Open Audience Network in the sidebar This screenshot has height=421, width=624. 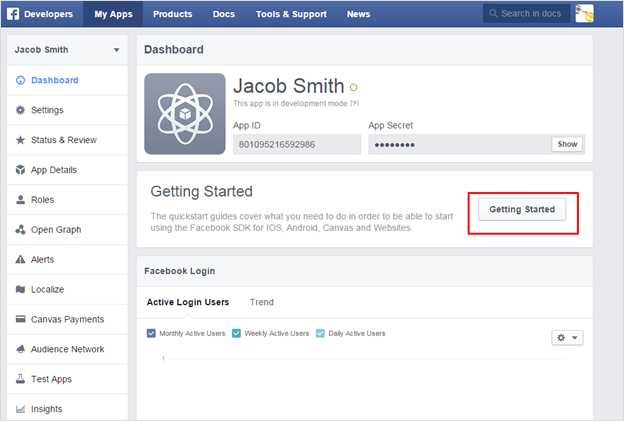(67, 349)
